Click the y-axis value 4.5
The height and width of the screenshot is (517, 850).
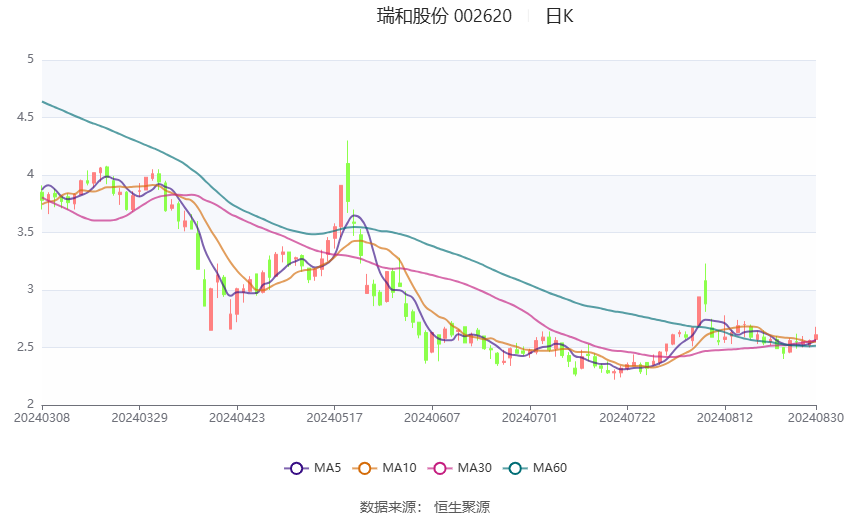click(x=25, y=117)
